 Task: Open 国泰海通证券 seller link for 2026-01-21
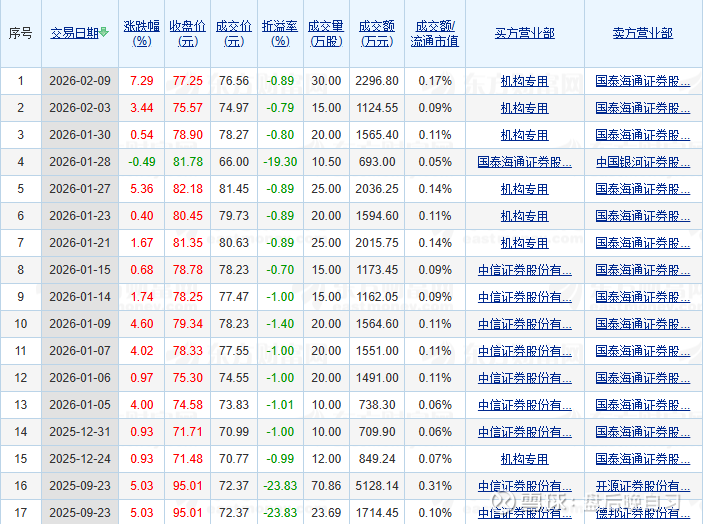(642, 243)
